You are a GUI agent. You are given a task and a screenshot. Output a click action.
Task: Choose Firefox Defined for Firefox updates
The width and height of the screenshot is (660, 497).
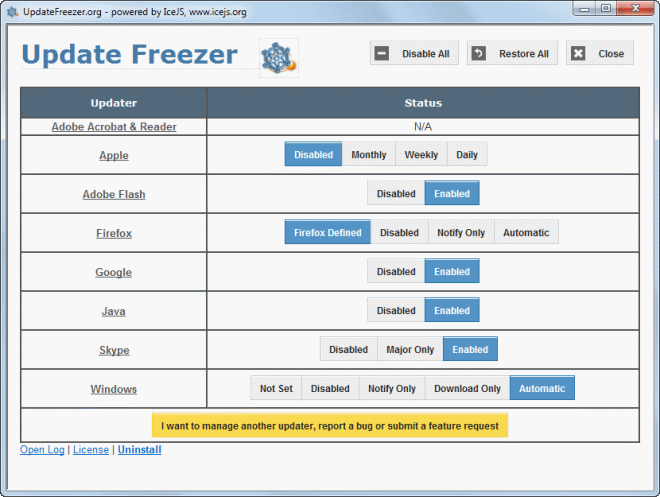tap(327, 232)
